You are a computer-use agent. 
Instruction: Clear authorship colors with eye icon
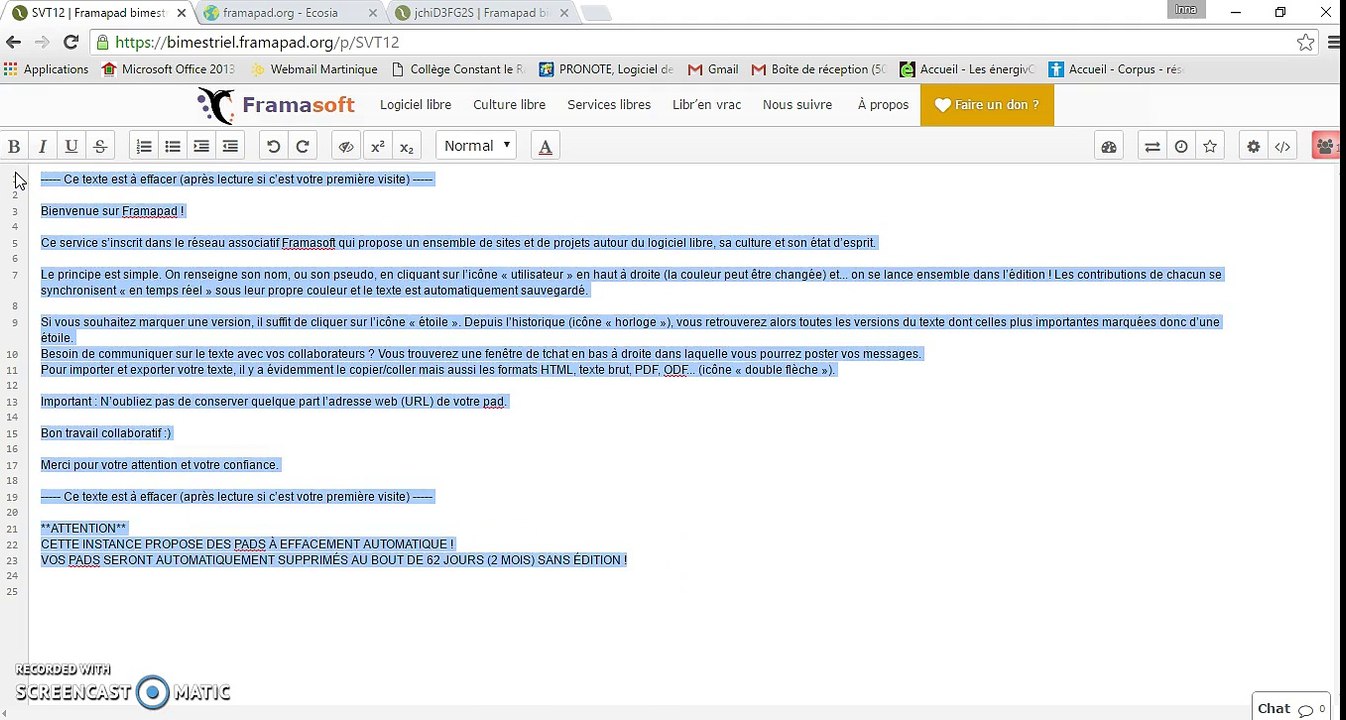tap(346, 146)
